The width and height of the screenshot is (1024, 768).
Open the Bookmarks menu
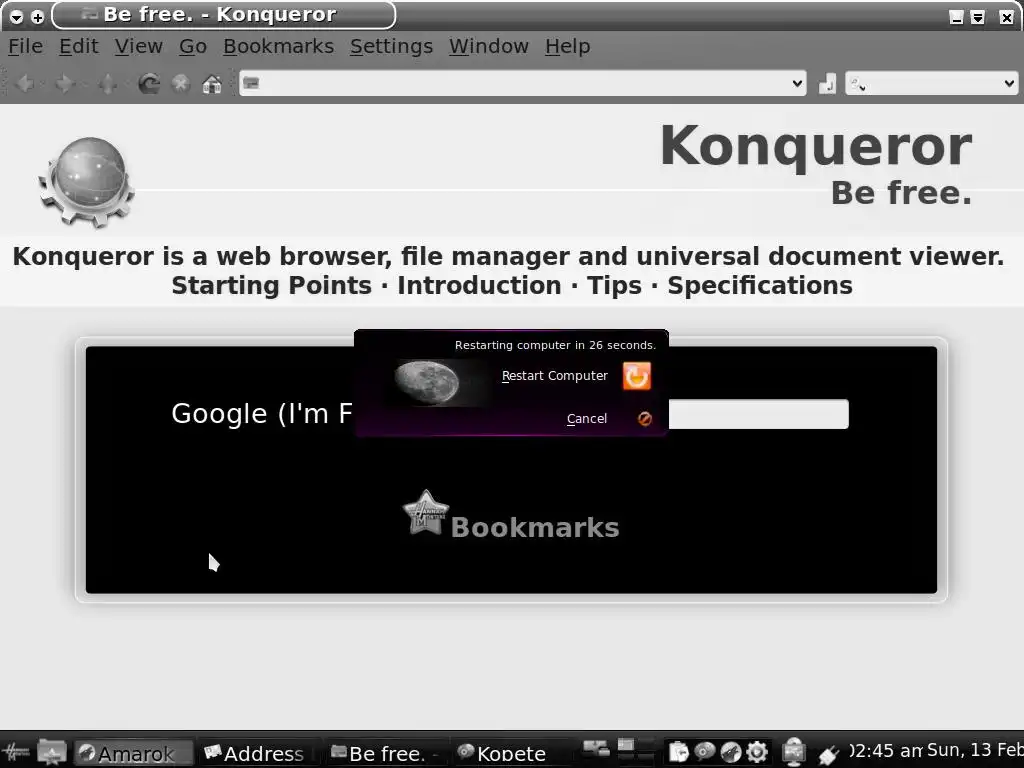(278, 46)
